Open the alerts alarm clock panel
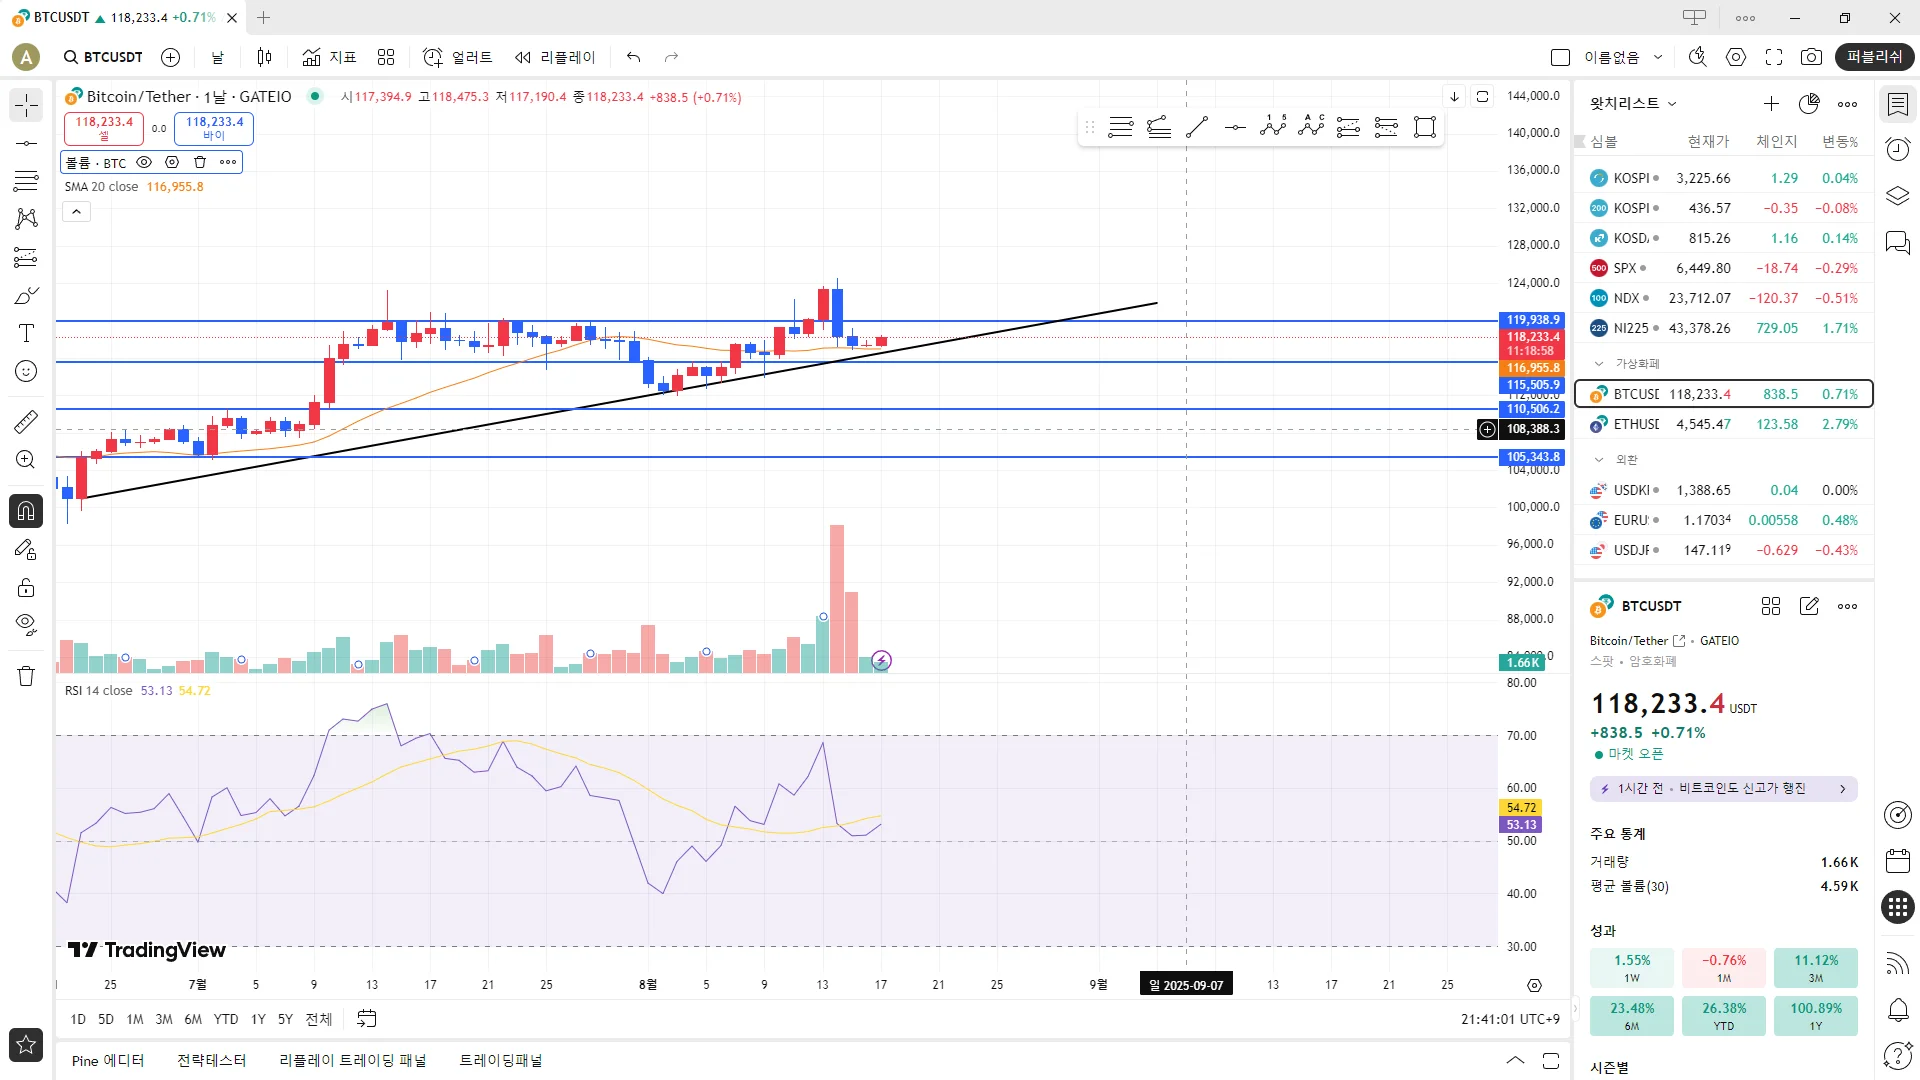Image resolution: width=1920 pixels, height=1080 pixels. (x=1897, y=150)
